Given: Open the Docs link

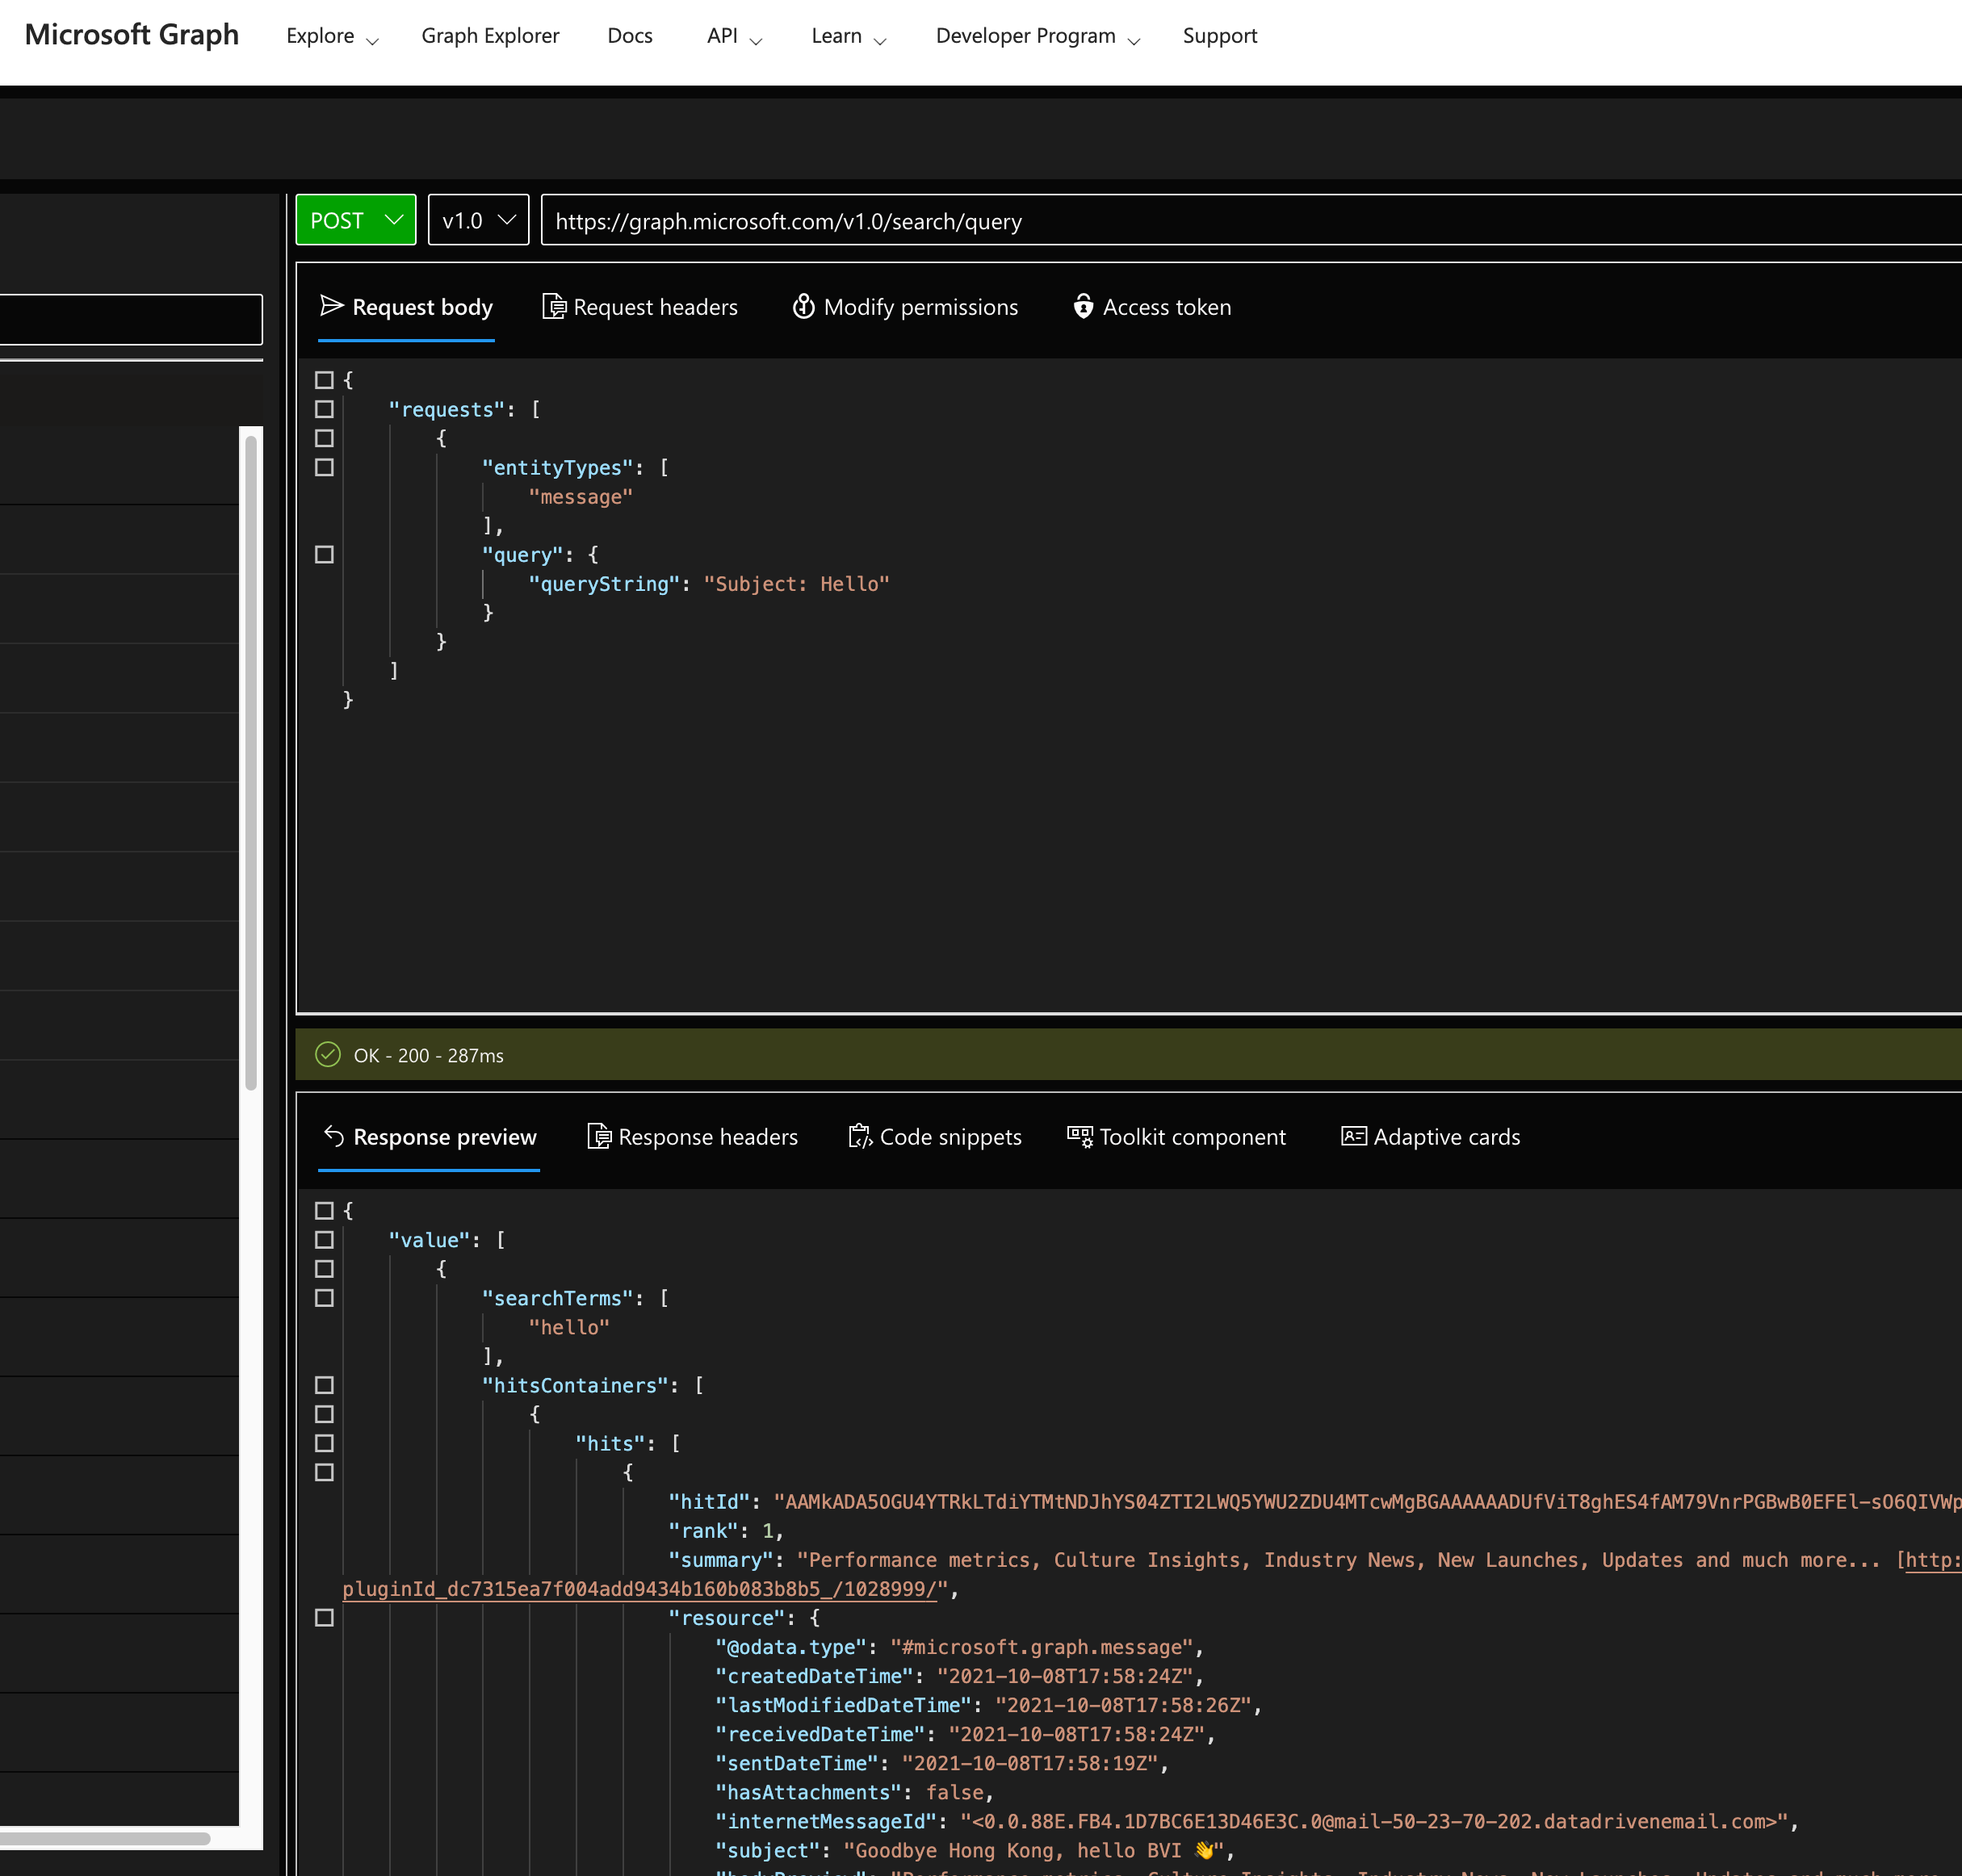Looking at the screenshot, I should tap(630, 36).
